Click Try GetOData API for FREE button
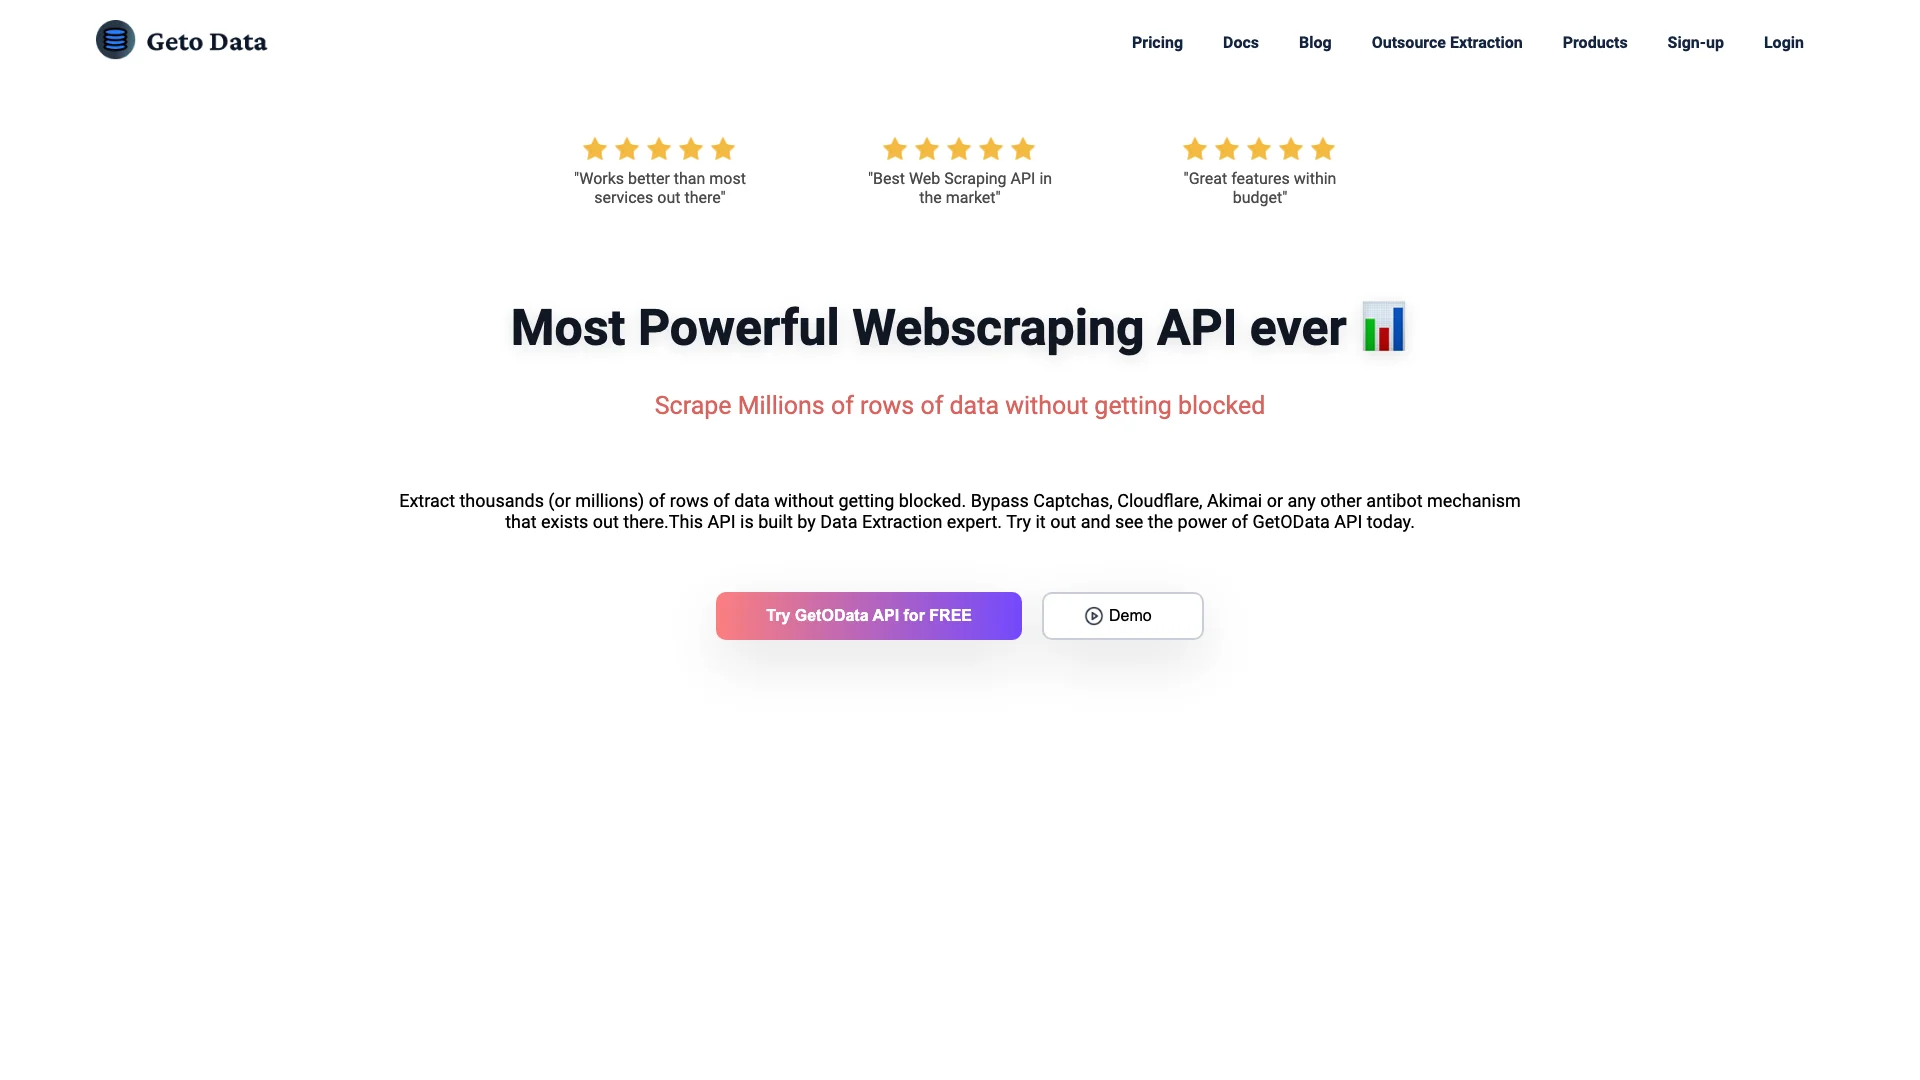This screenshot has width=1920, height=1080. point(868,615)
